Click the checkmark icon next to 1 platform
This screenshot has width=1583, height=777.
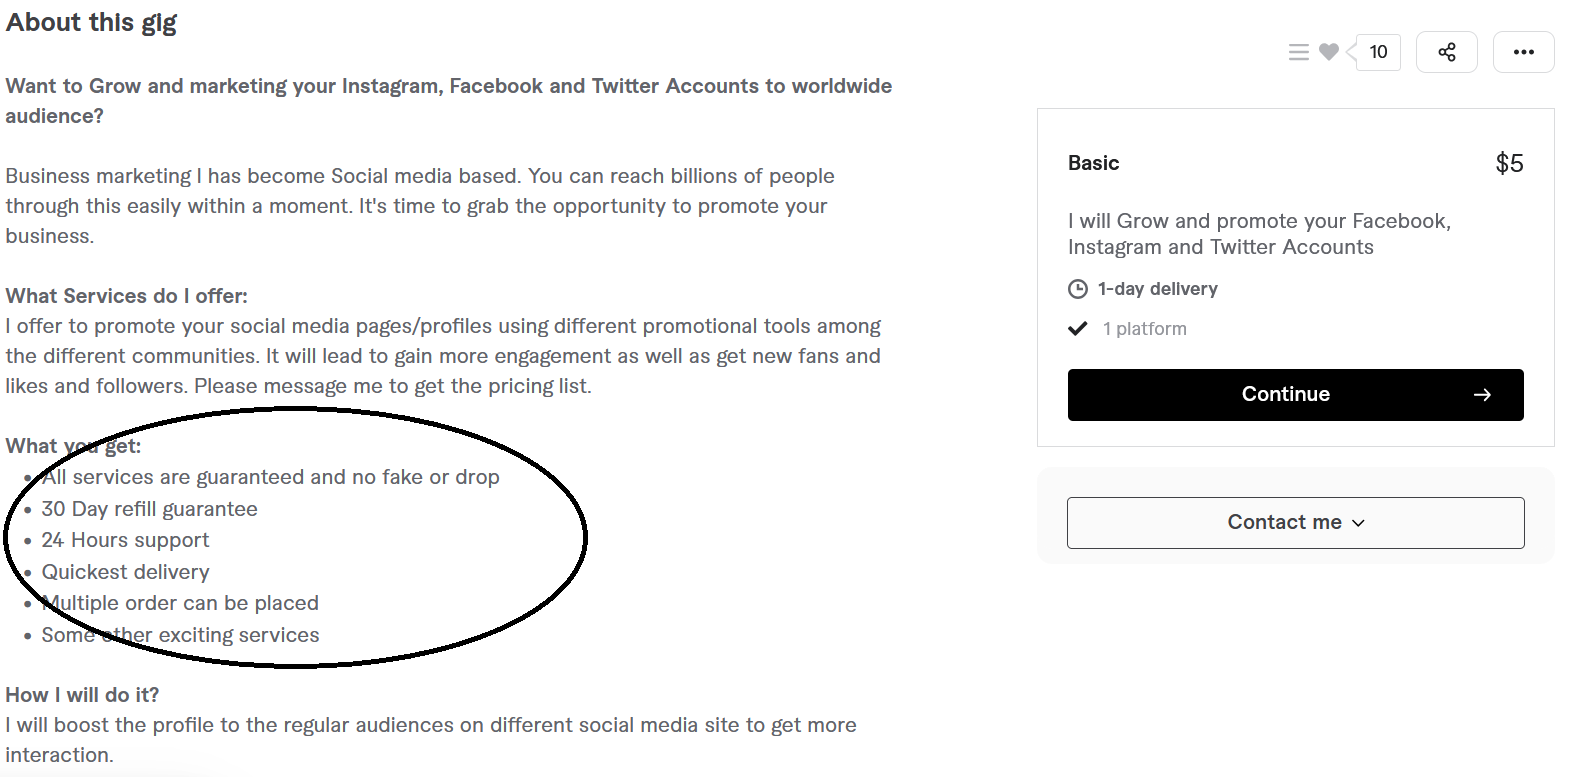(1078, 328)
